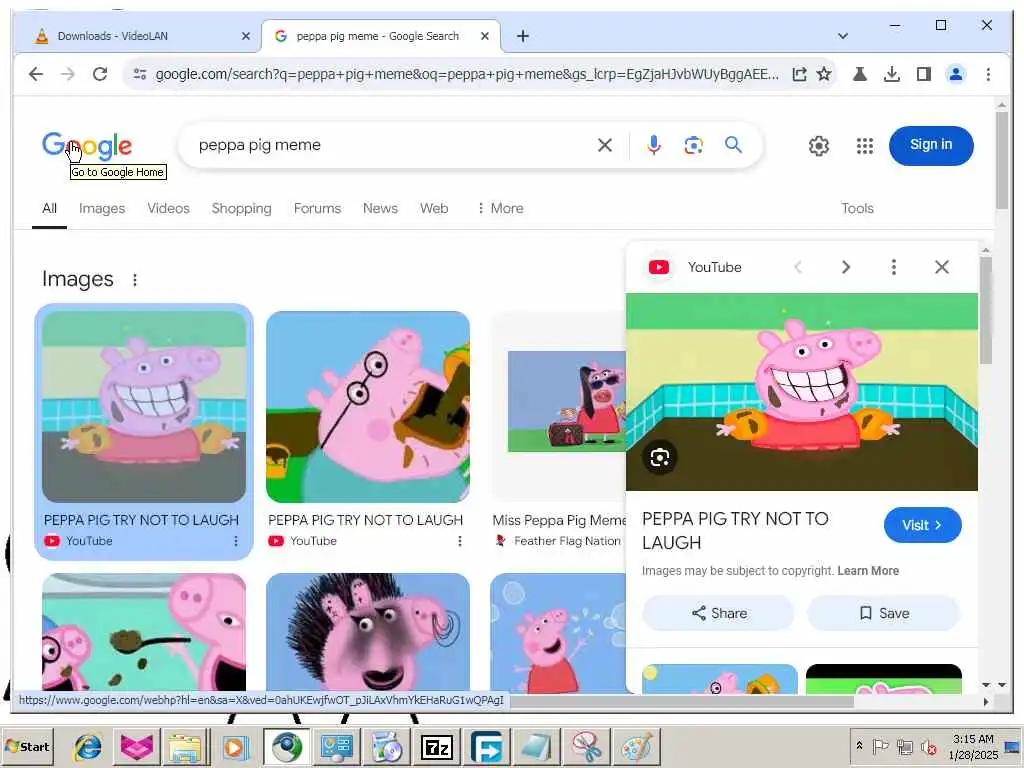Start voice search with microphone icon
This screenshot has height=768, width=1024.
[x=654, y=145]
